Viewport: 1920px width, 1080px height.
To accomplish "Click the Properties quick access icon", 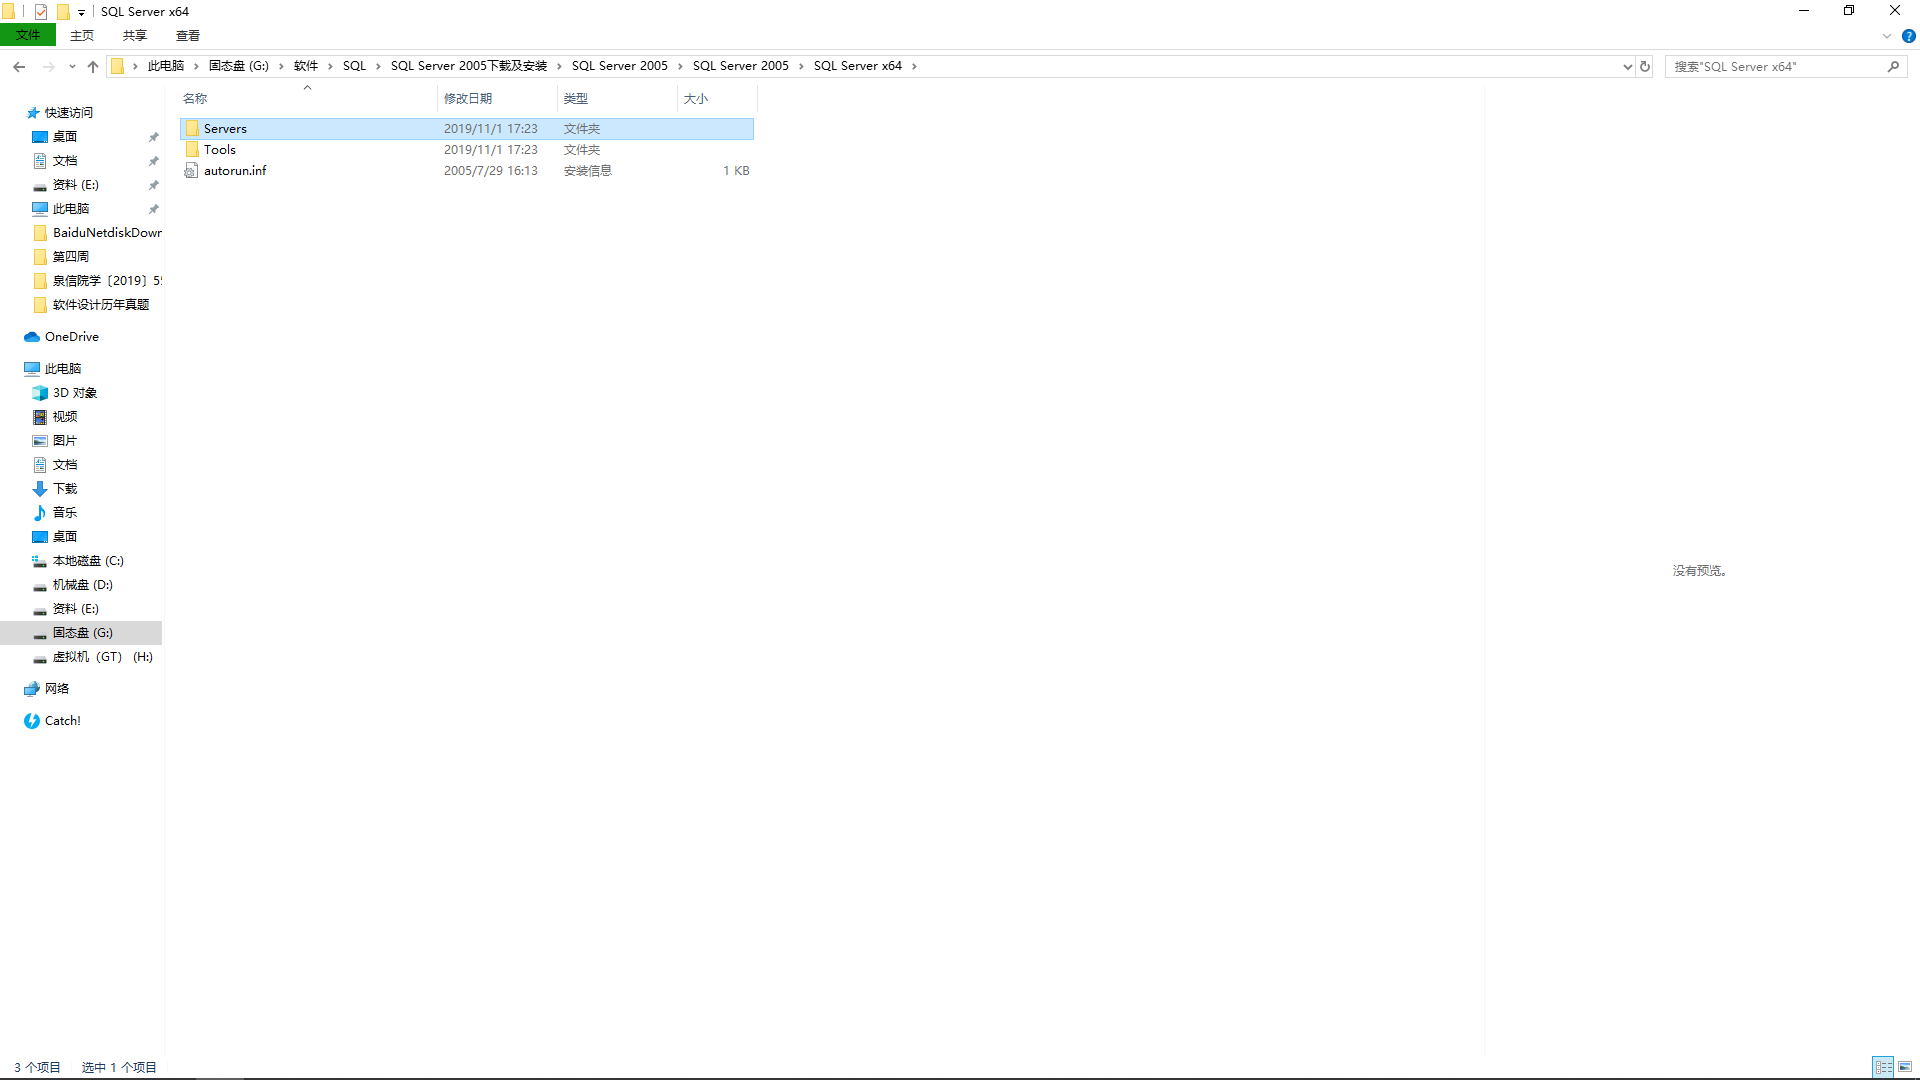I will coord(41,12).
